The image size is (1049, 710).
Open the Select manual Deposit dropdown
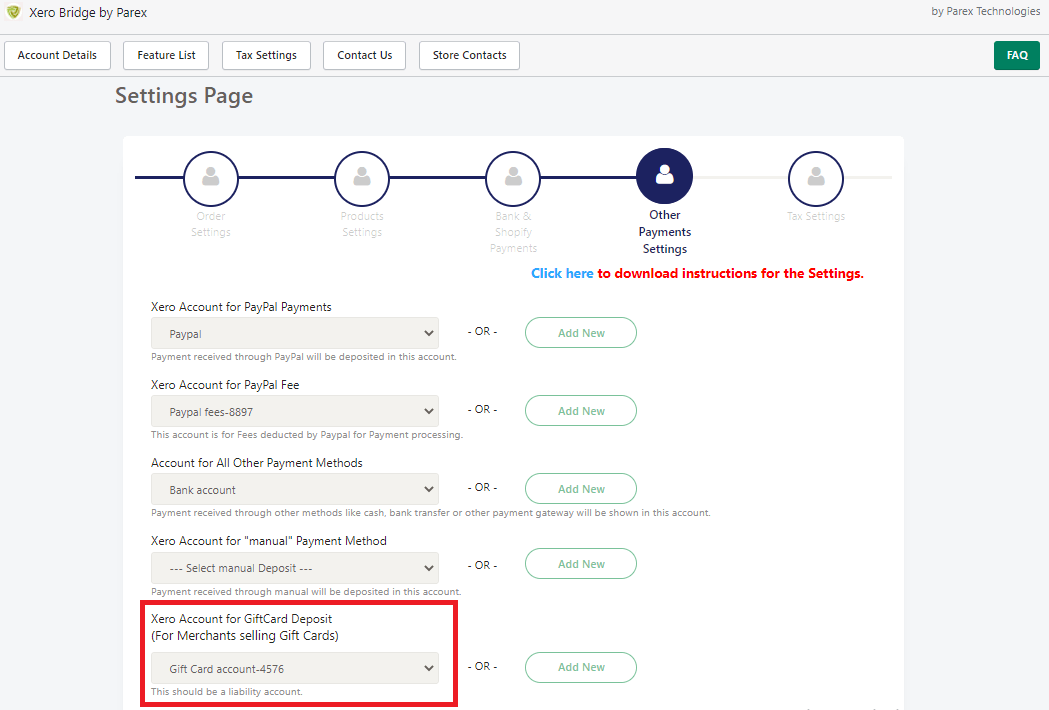294,567
